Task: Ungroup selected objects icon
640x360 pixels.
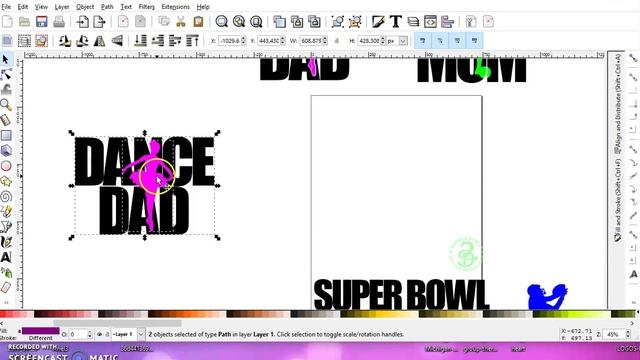Action: pyautogui.click(x=355, y=22)
